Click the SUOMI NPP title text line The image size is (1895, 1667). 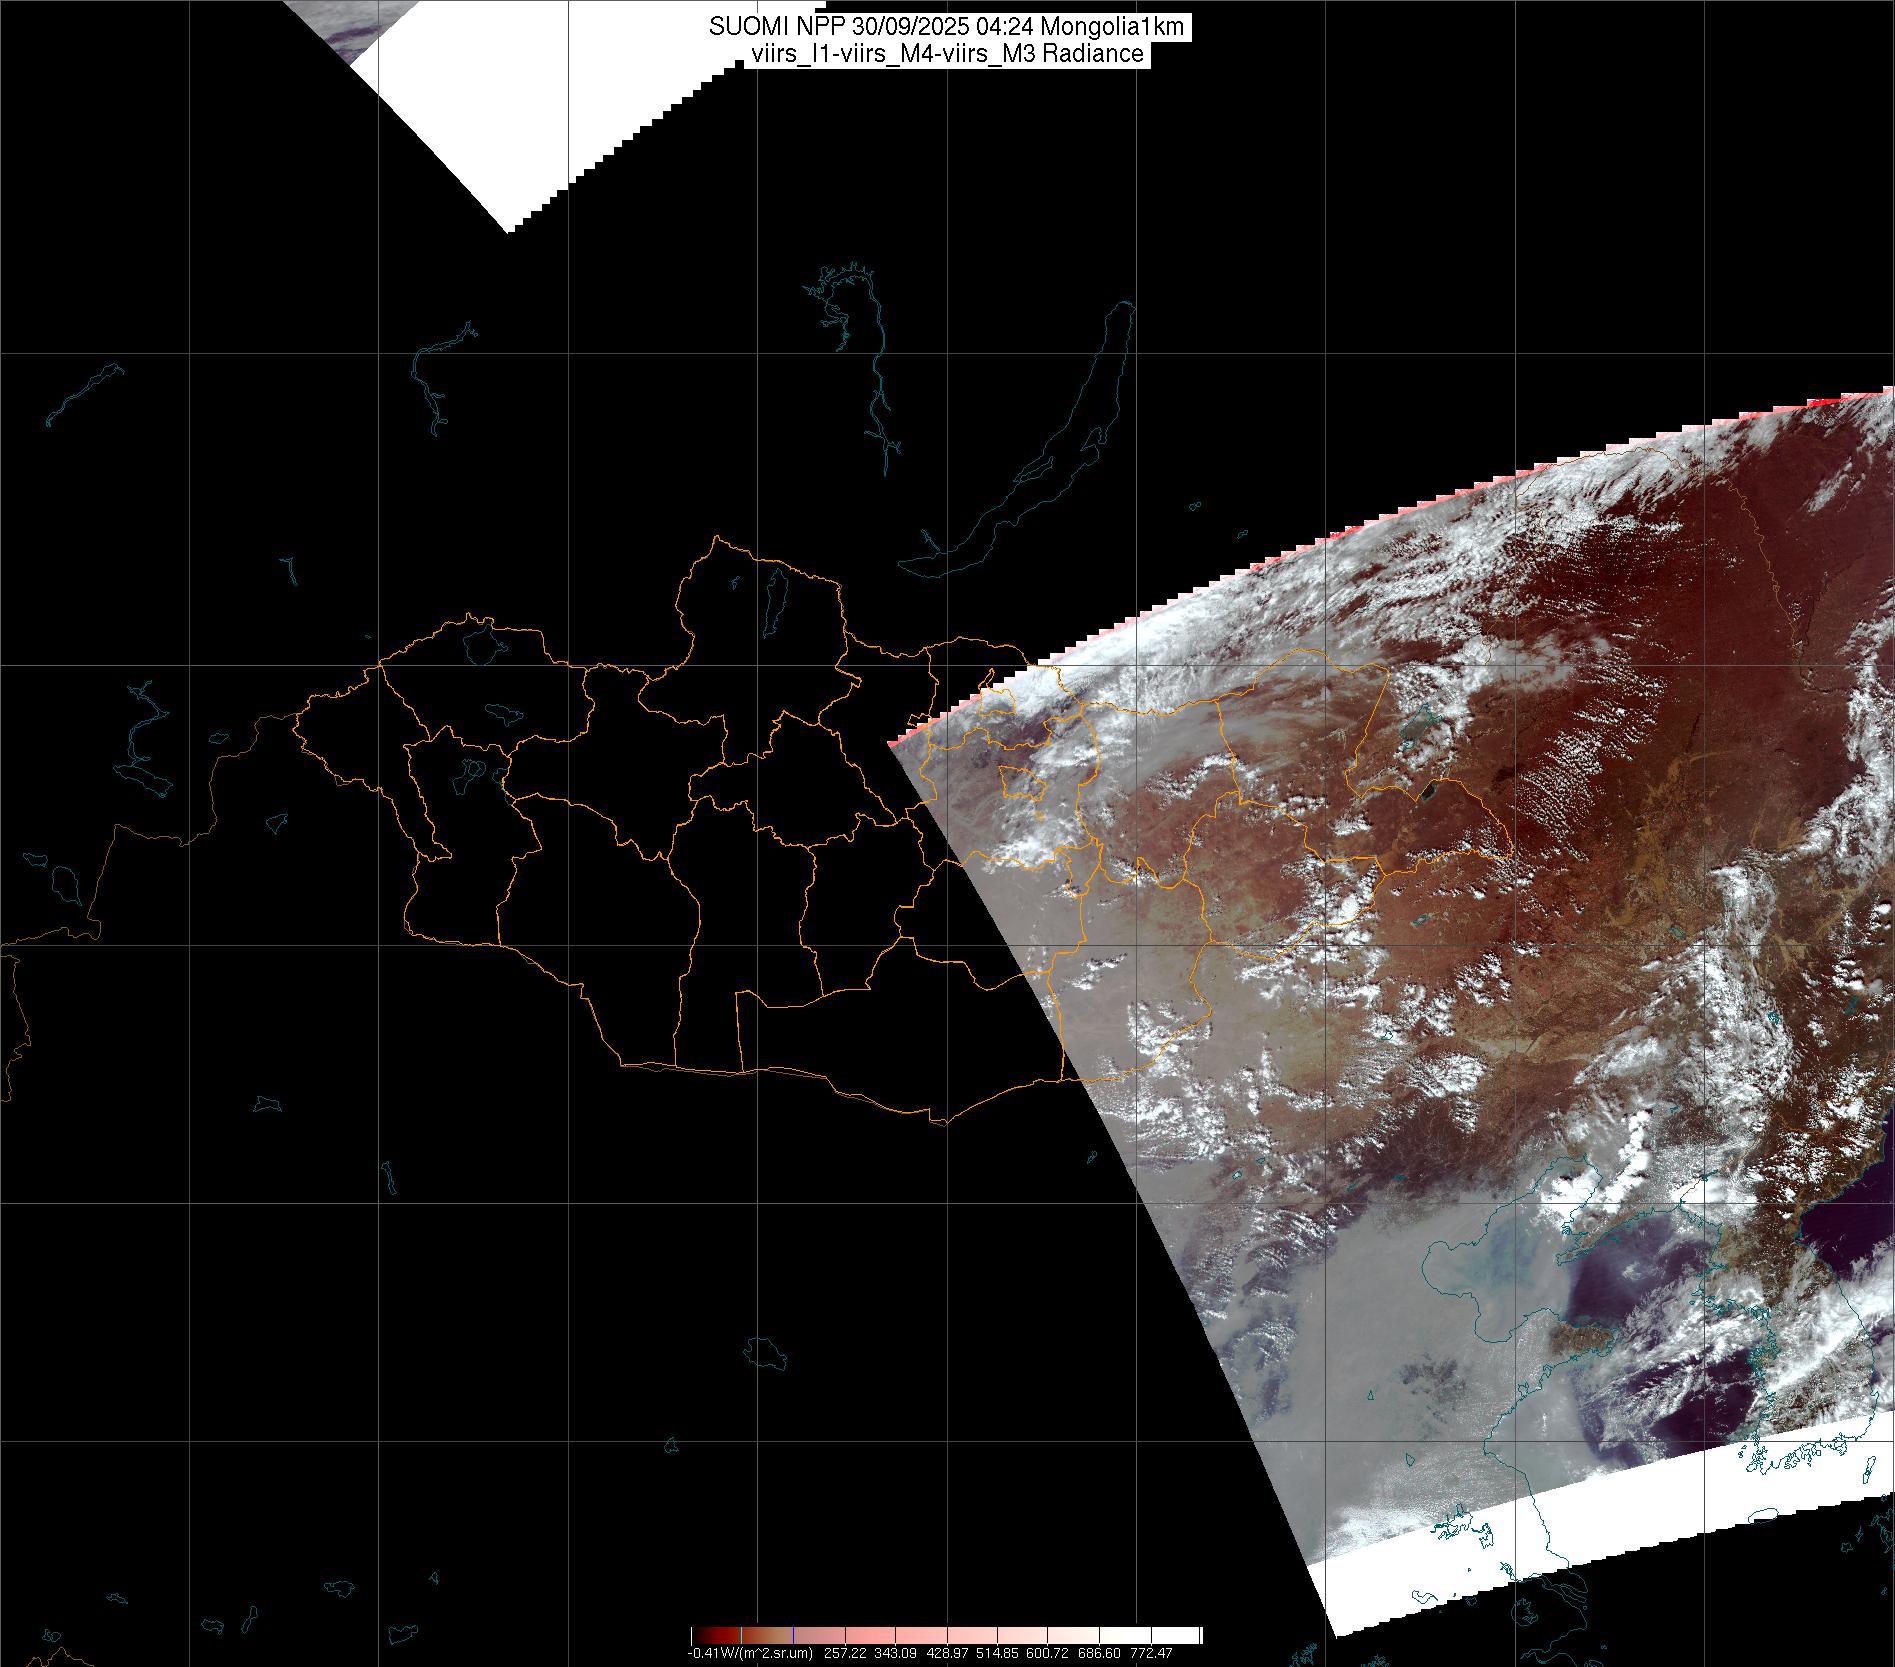pyautogui.click(x=946, y=27)
